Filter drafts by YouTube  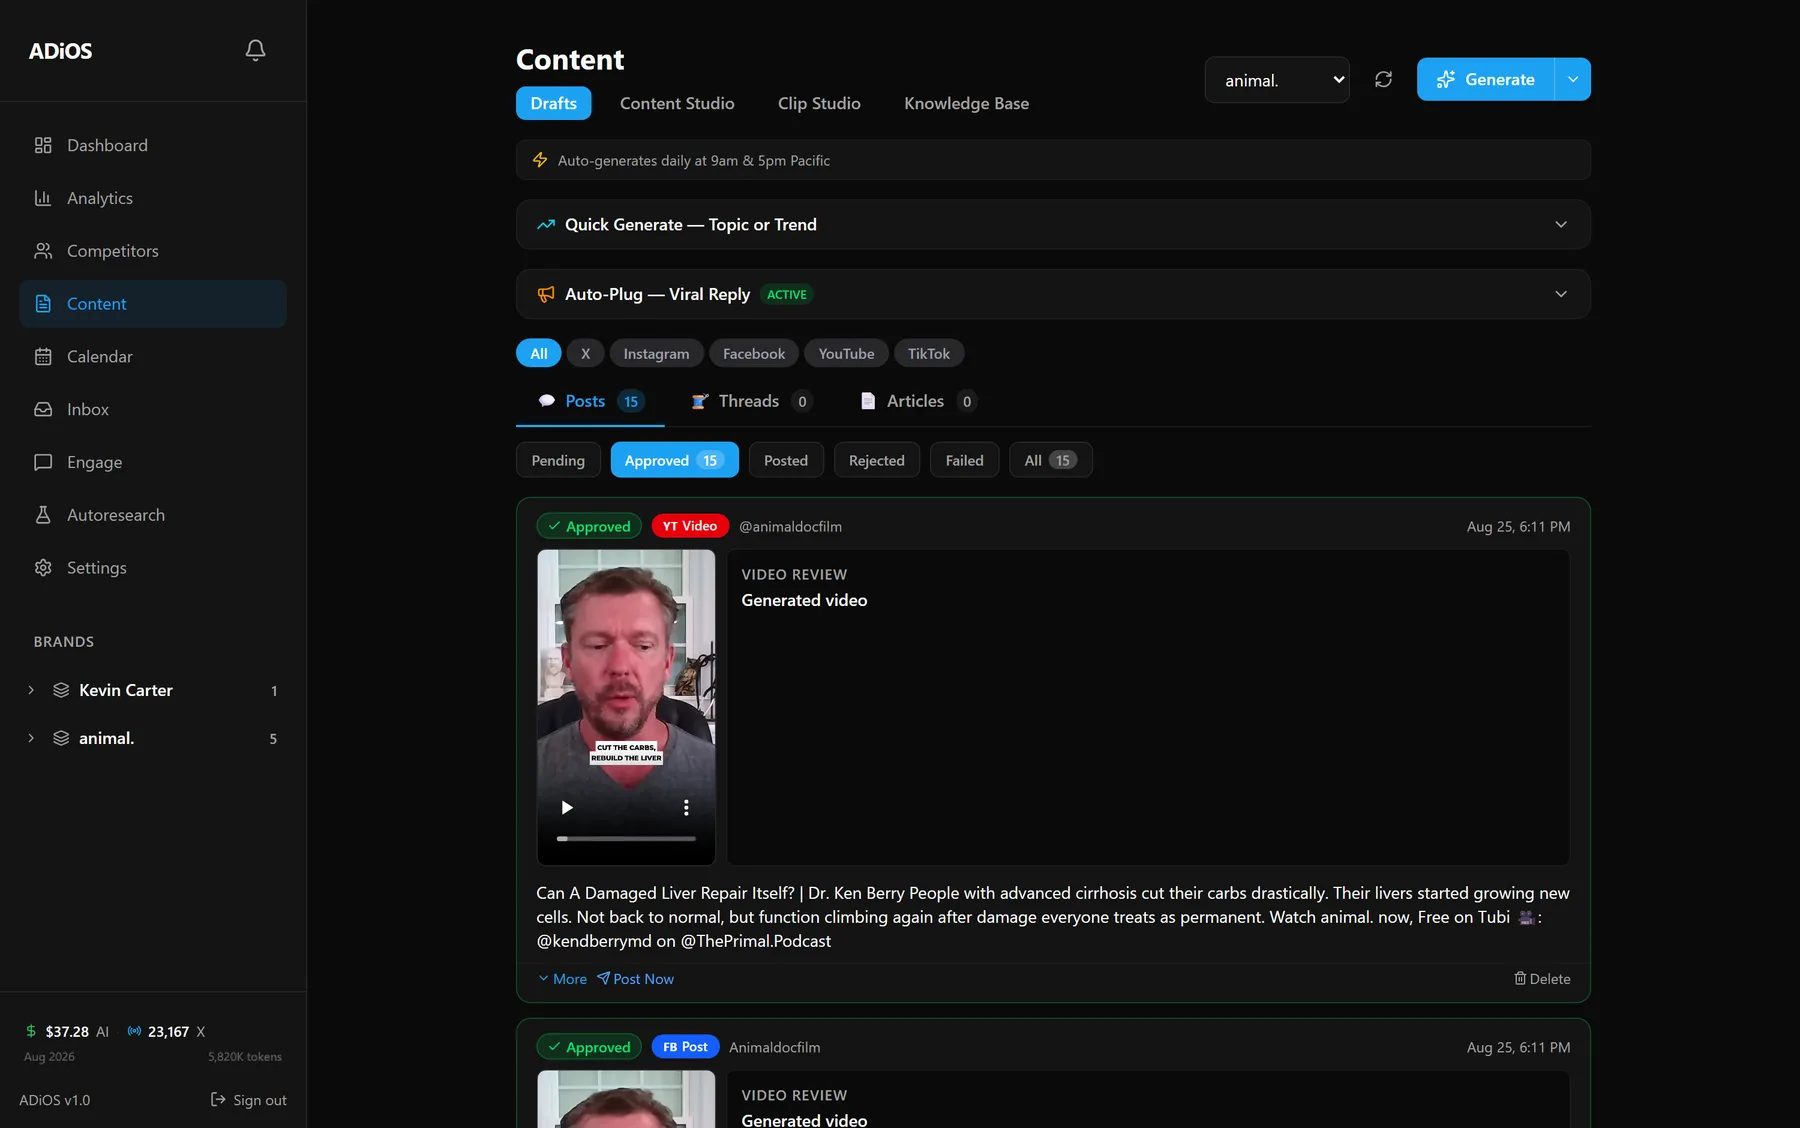click(x=846, y=353)
